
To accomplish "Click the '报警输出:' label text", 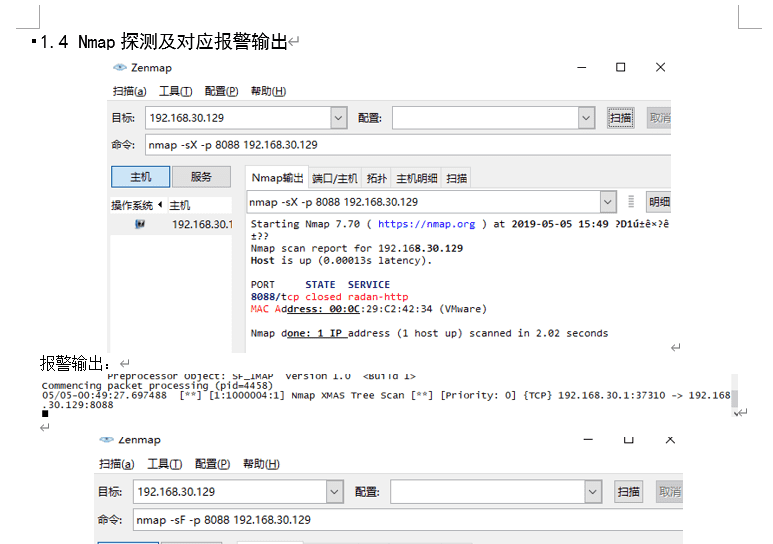I will pyautogui.click(x=74, y=363).
